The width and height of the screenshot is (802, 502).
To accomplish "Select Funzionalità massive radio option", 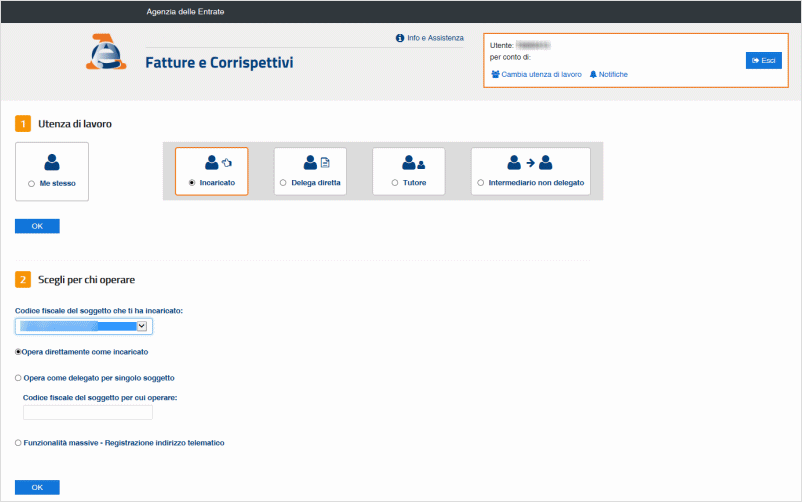I will coord(18,442).
